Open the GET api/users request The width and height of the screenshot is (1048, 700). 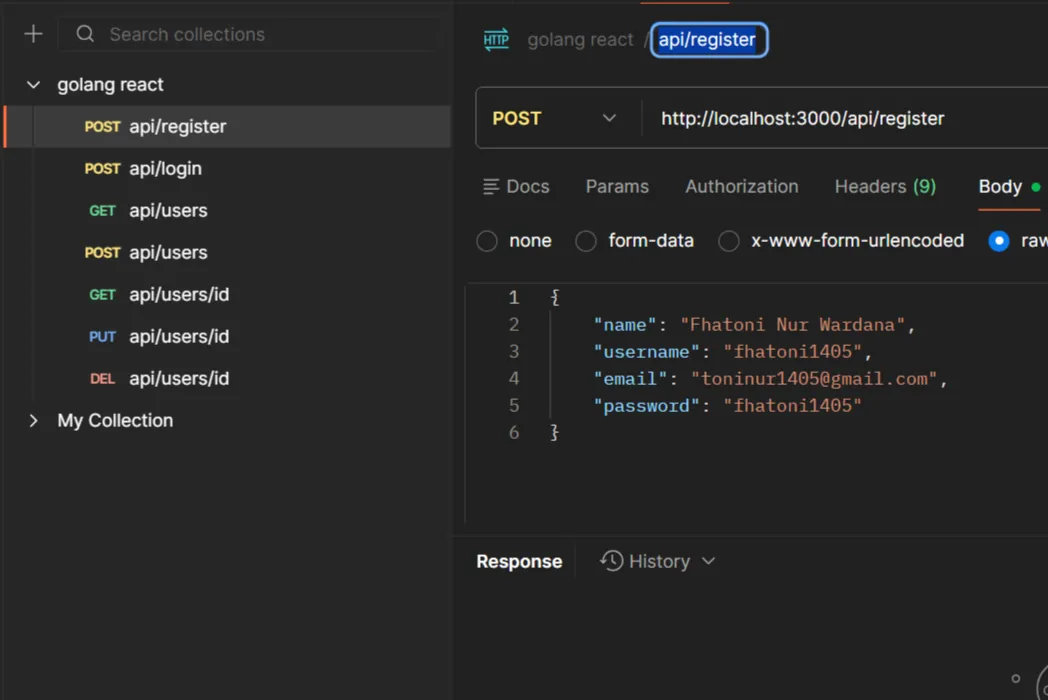point(227,211)
